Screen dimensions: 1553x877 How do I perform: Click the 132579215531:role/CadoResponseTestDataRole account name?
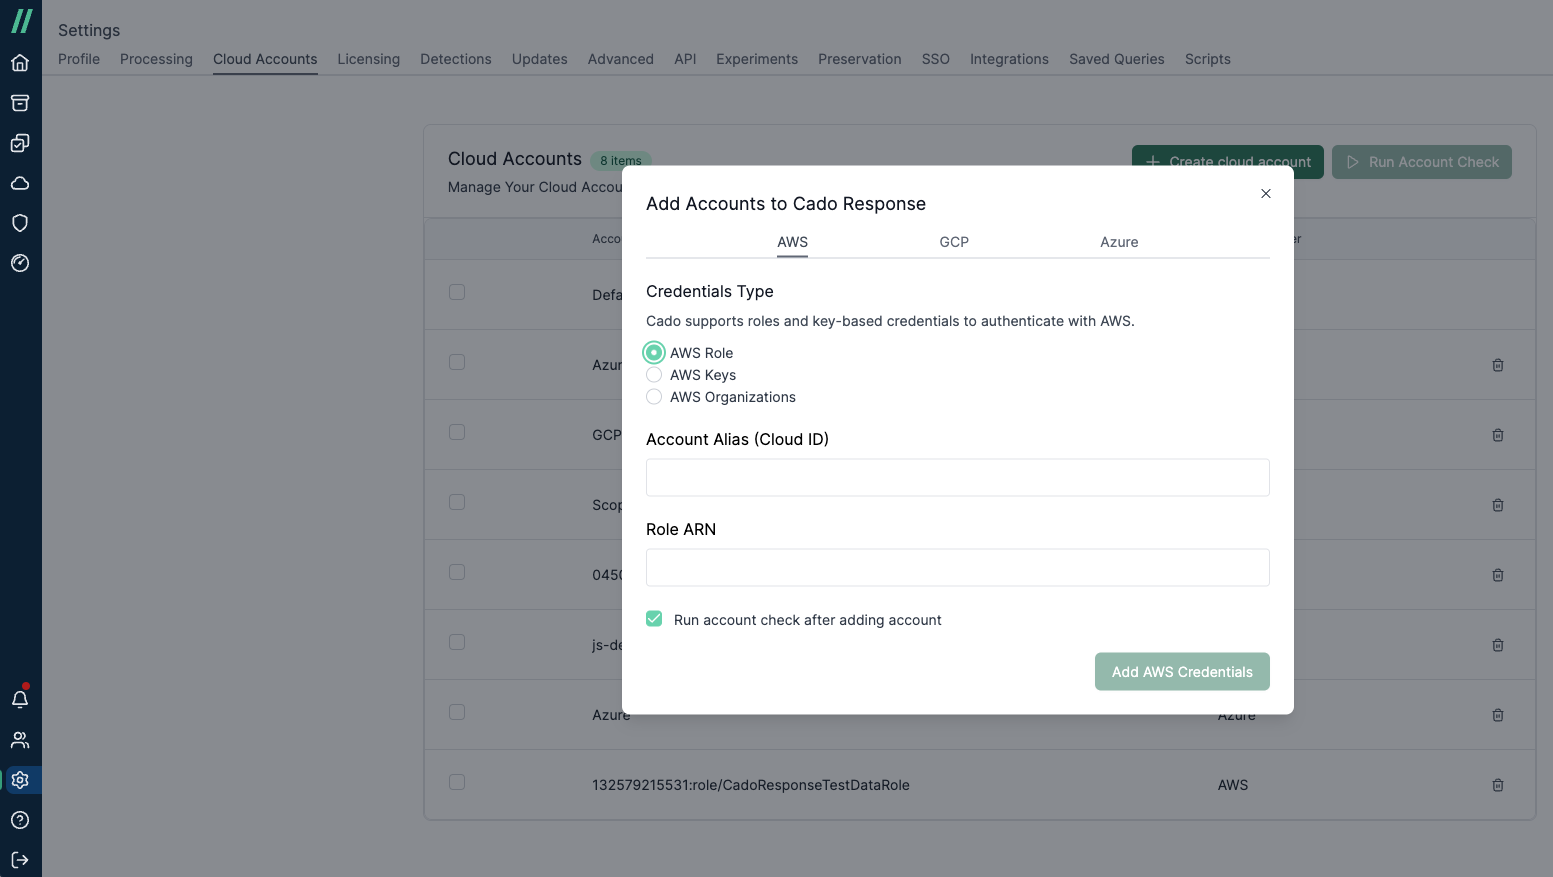coord(751,785)
